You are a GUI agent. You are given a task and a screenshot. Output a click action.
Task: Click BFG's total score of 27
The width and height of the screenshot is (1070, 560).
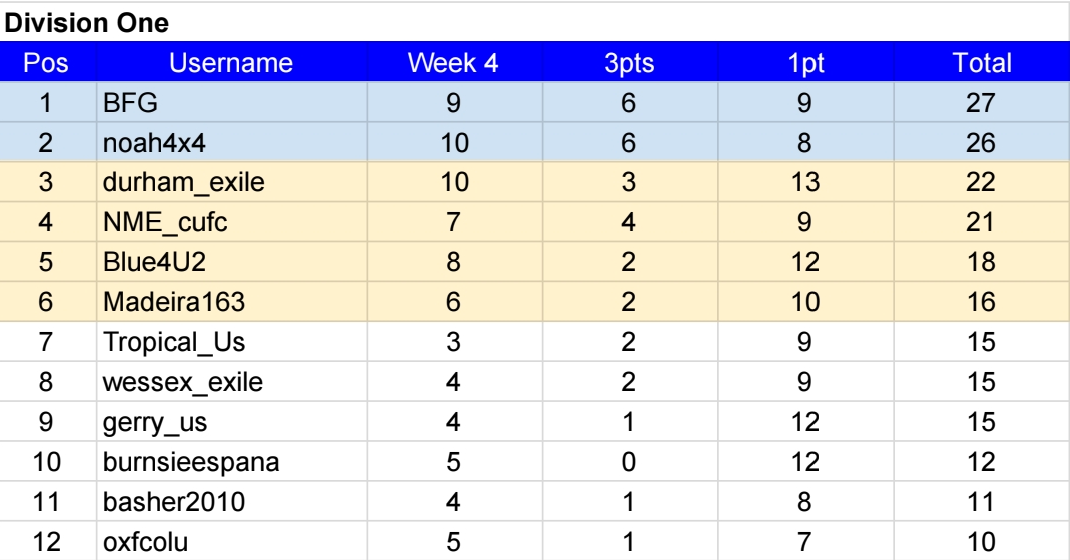tap(981, 103)
